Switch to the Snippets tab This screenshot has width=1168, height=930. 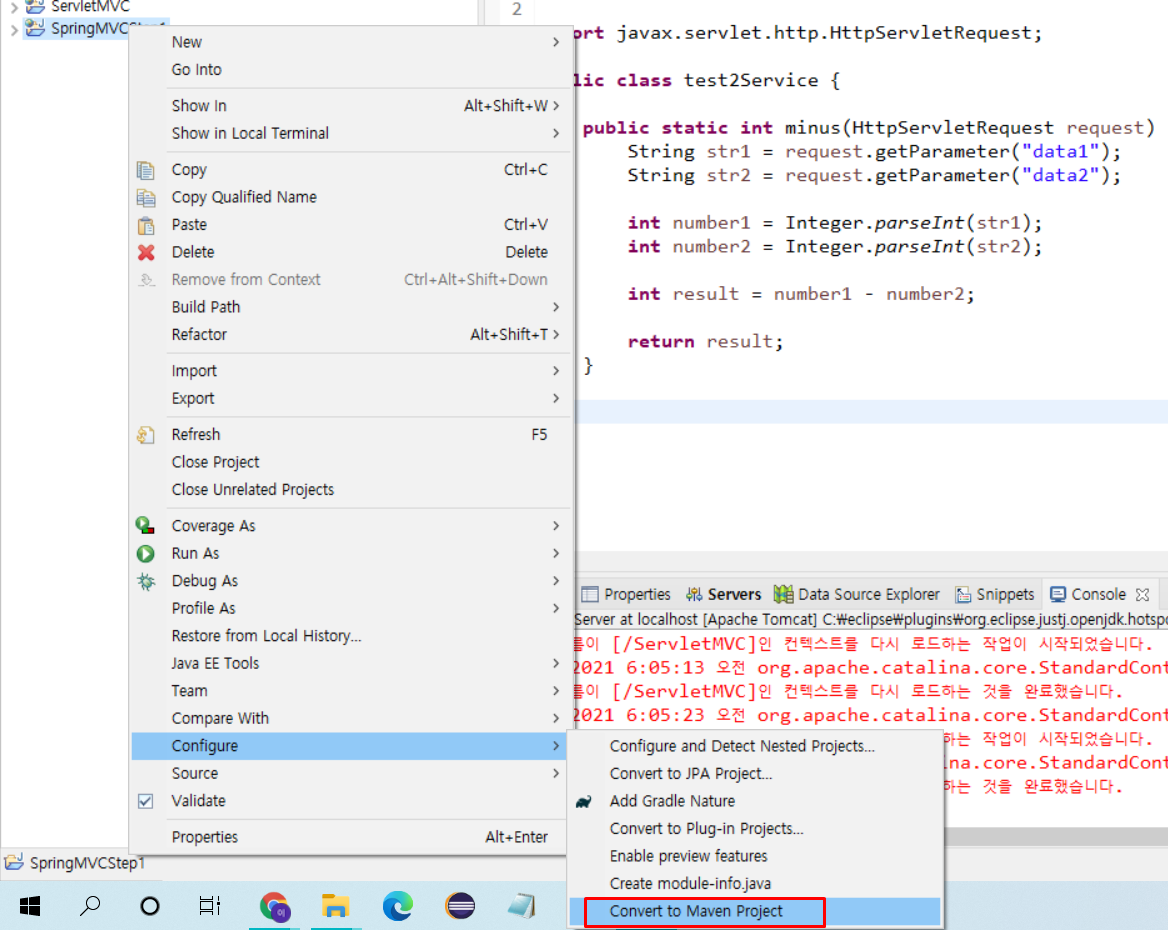[995, 594]
